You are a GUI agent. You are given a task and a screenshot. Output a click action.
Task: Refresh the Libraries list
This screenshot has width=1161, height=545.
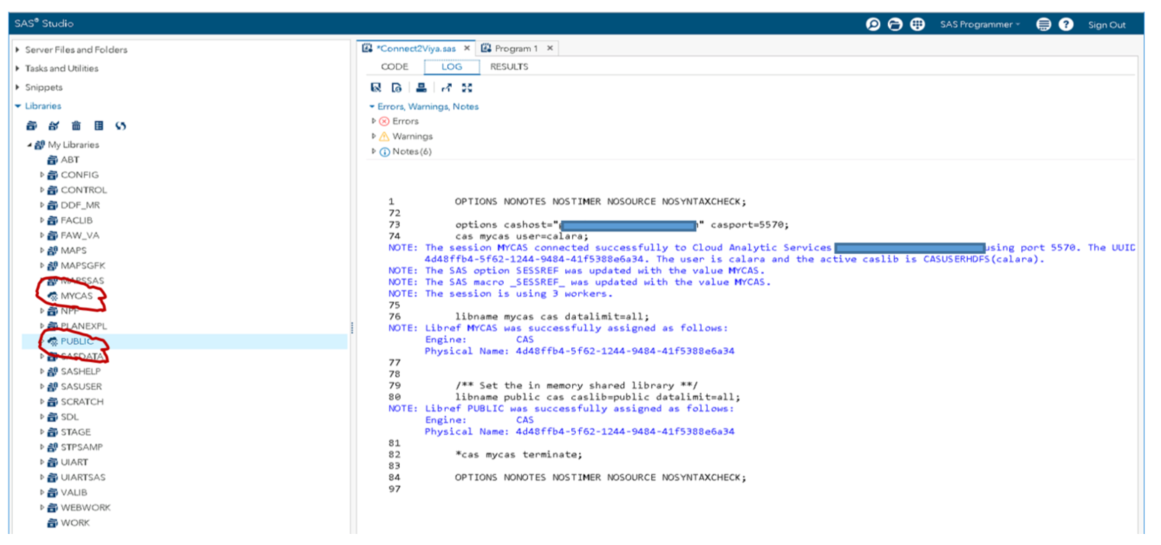pos(121,126)
